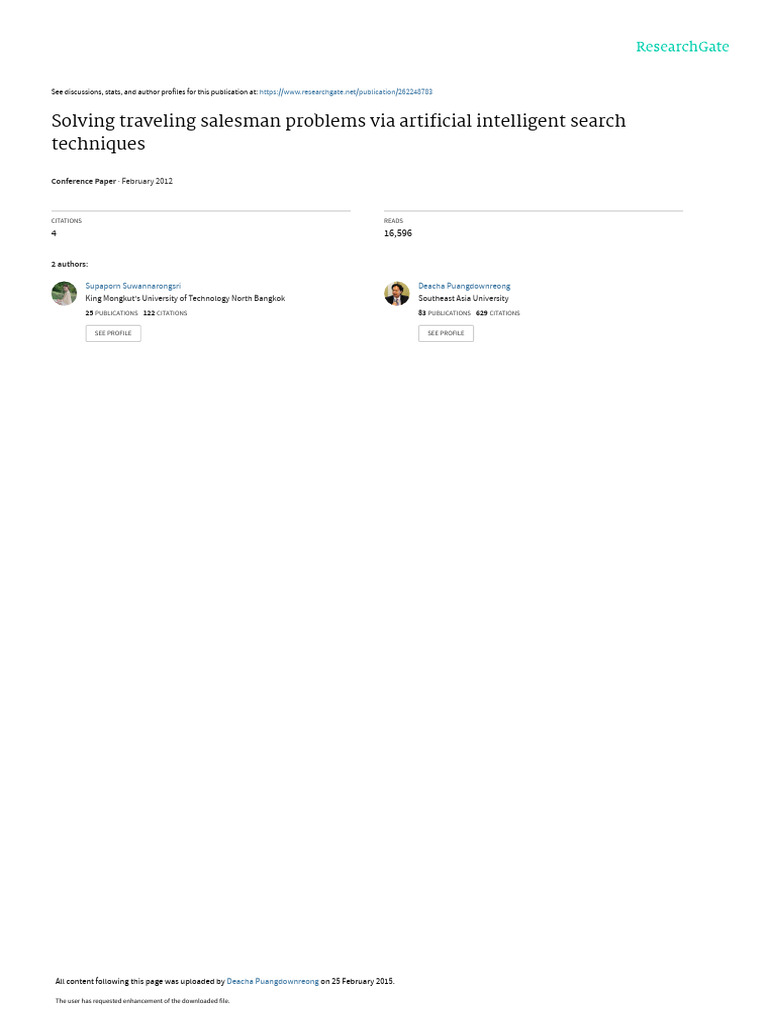This screenshot has width=768, height=1024.
Task: Click the Southeast Asia University affiliation
Action: 464,298
